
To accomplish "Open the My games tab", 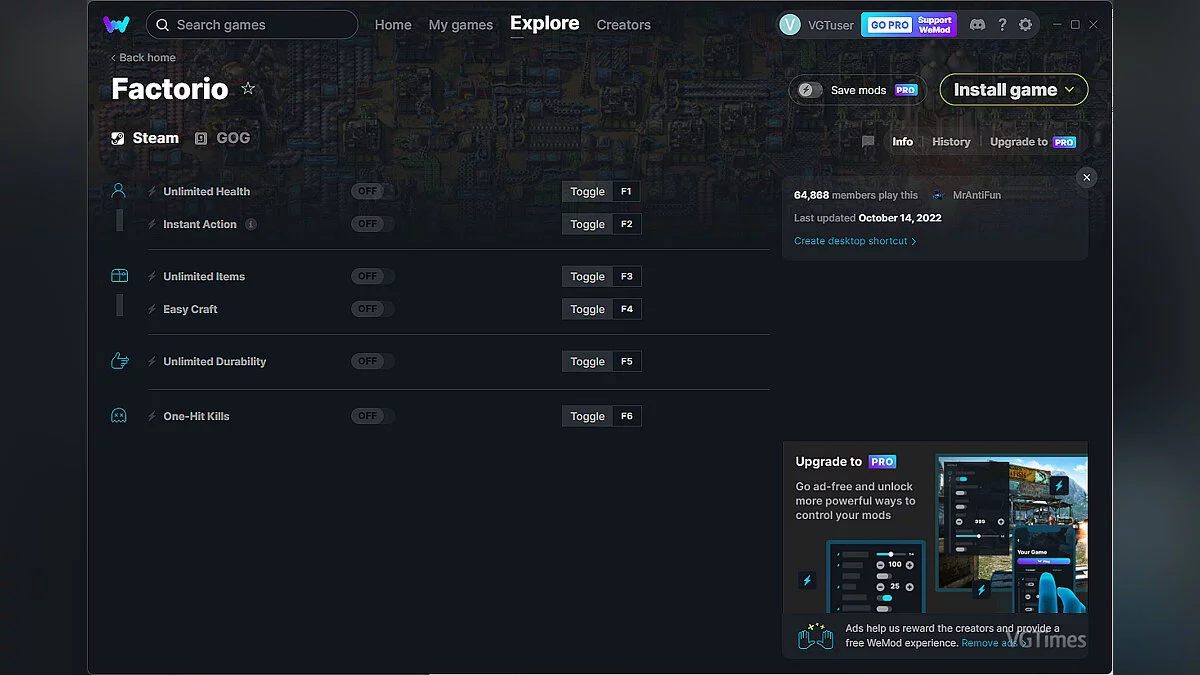I will pos(460,25).
